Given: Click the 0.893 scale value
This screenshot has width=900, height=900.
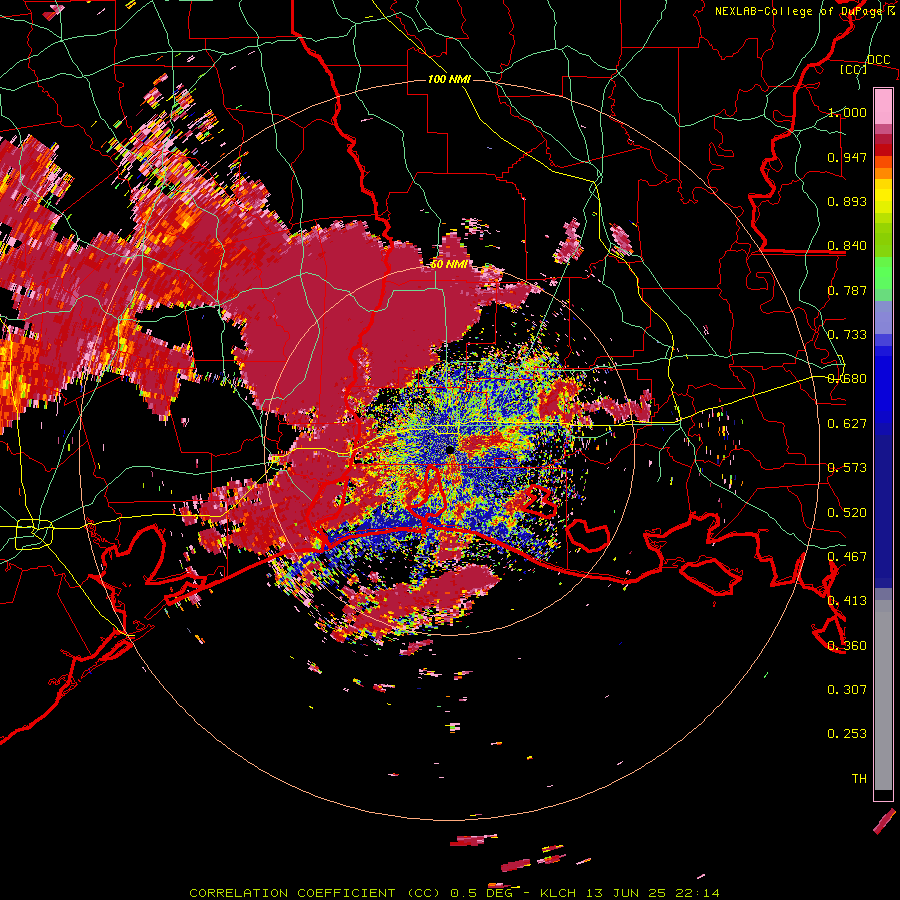Looking at the screenshot, I should tap(847, 201).
